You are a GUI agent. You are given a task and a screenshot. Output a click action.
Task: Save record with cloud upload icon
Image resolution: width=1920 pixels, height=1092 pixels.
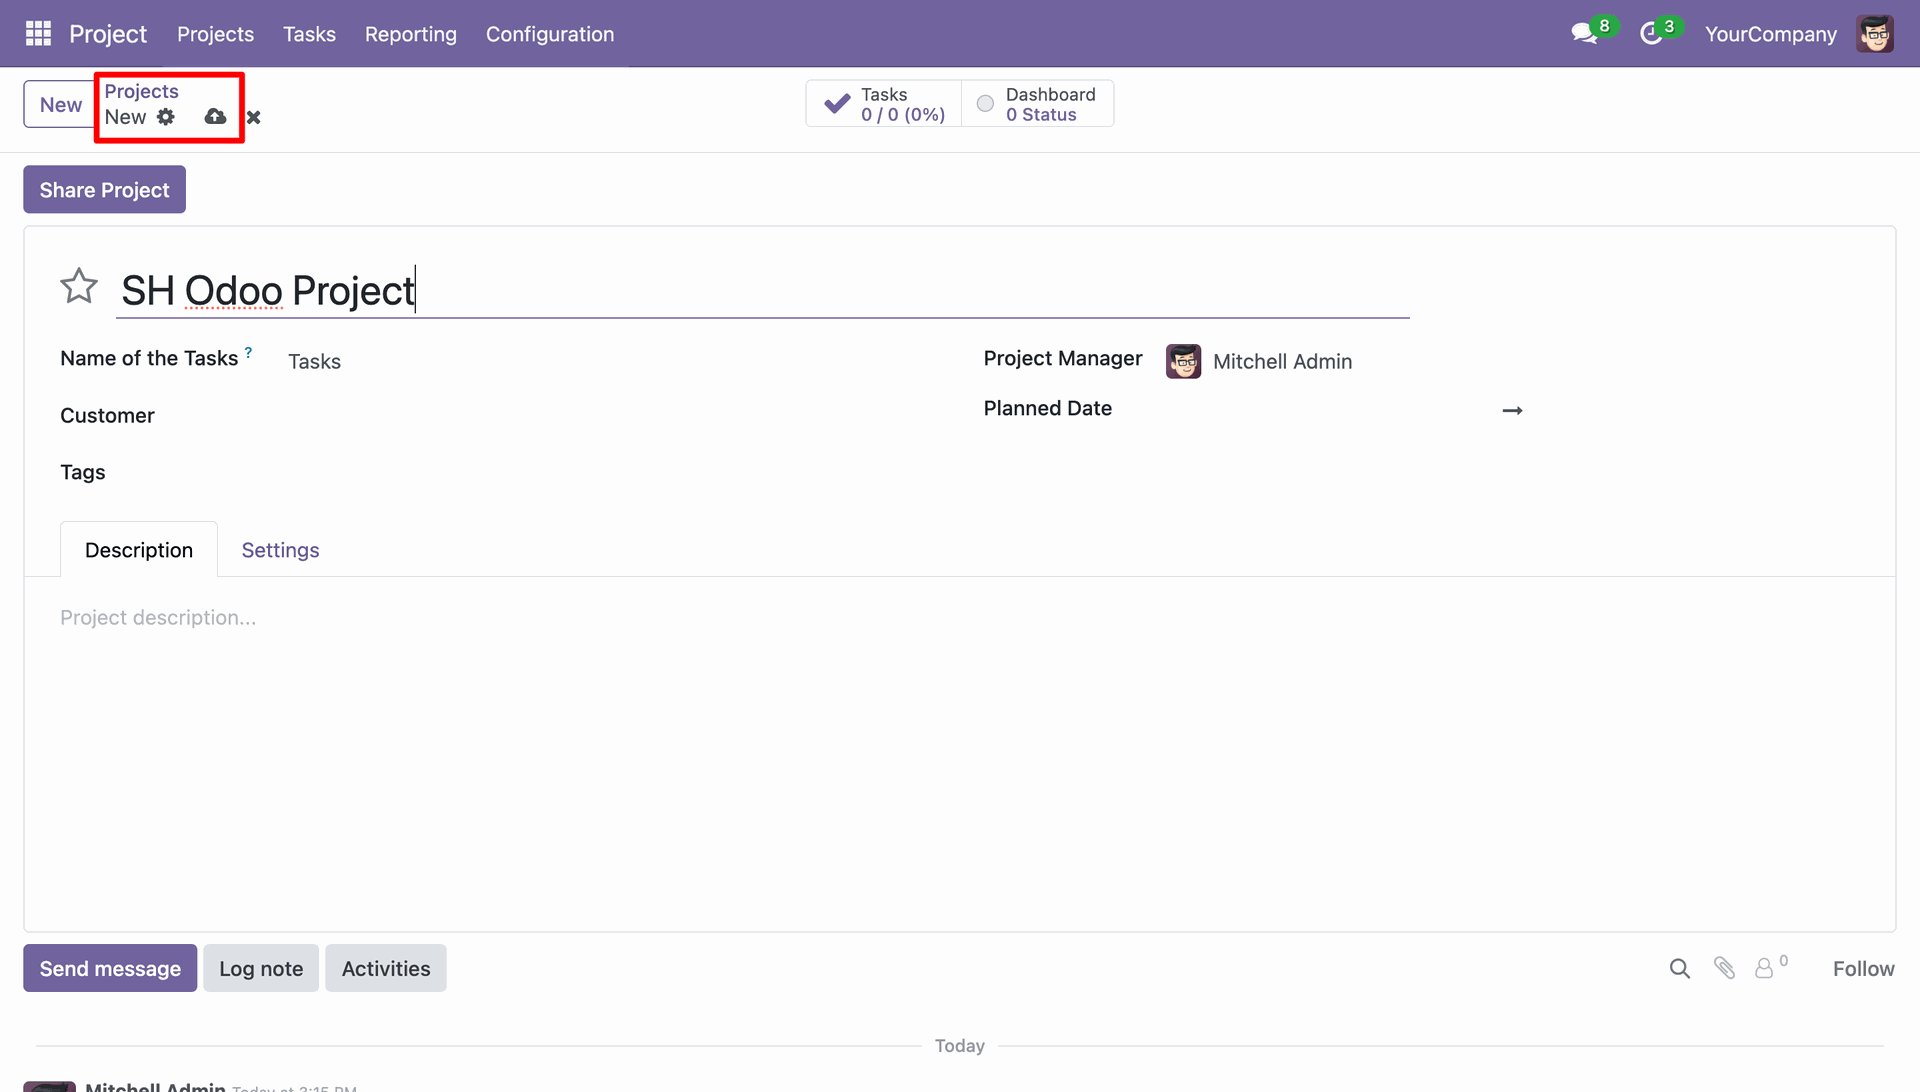[215, 117]
